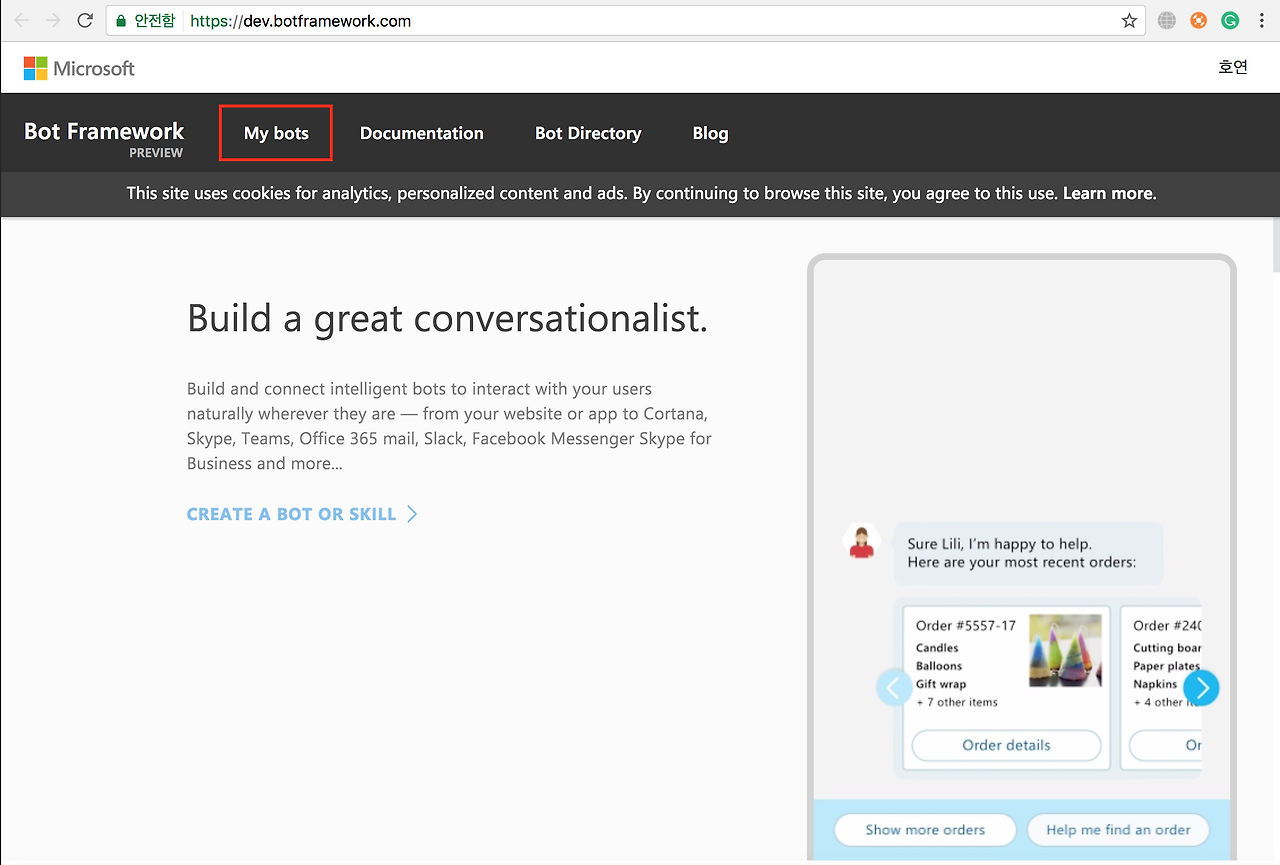The width and height of the screenshot is (1280, 865).
Task: Click the Microsoft logo
Action: click(x=79, y=68)
